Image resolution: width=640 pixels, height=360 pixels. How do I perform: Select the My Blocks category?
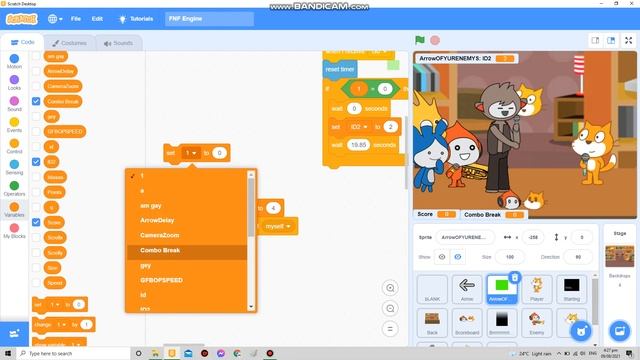(14, 231)
